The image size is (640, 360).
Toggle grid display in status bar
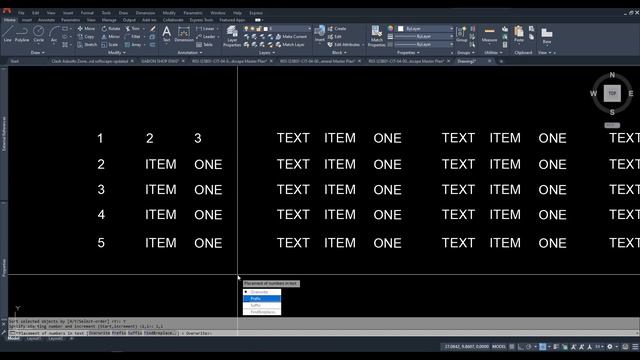coord(512,347)
